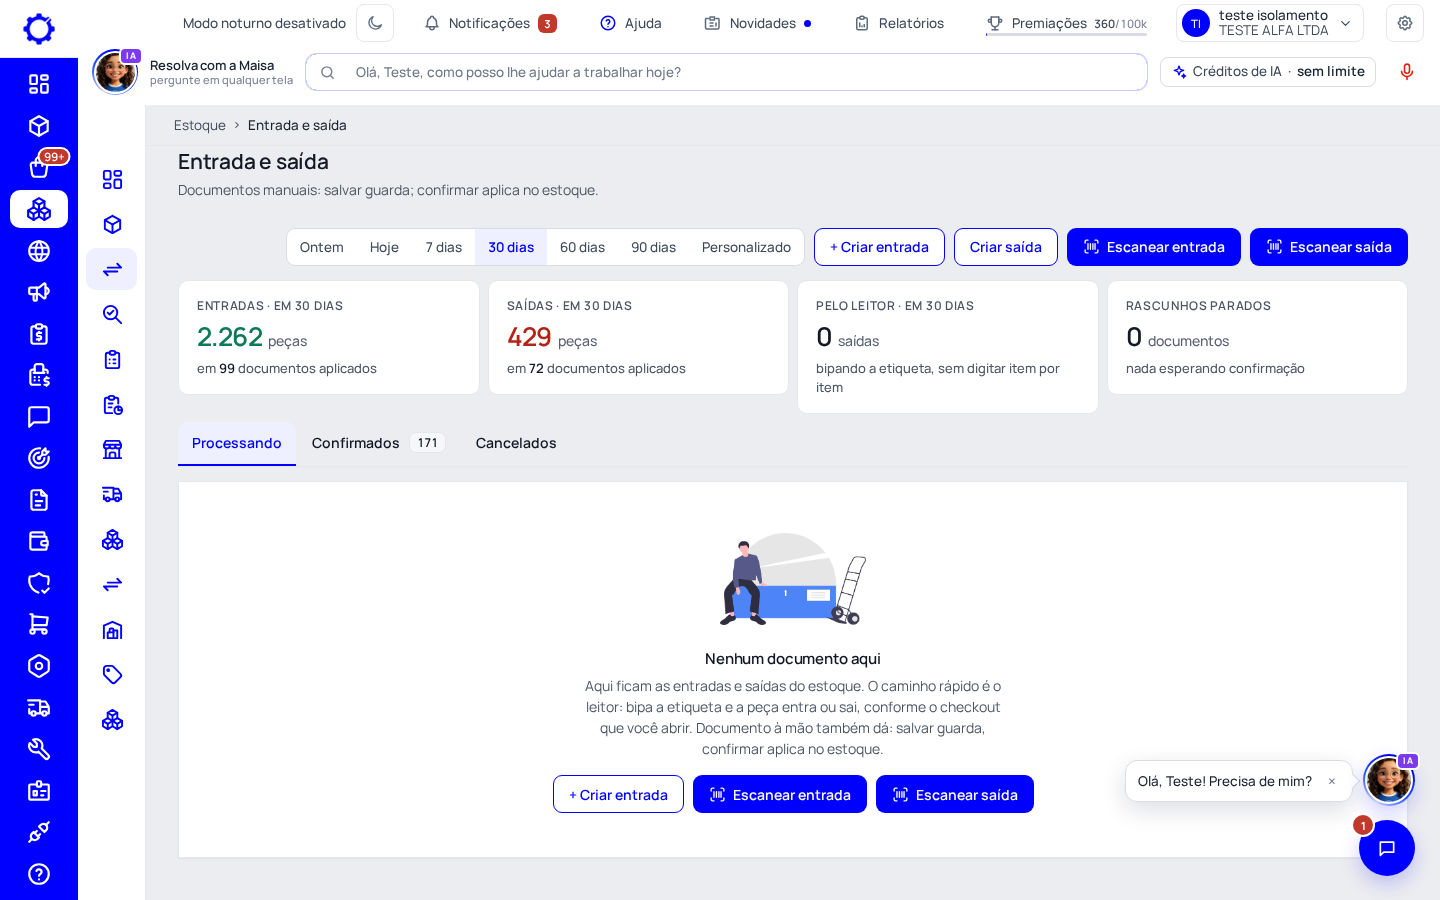This screenshot has width=1440, height=900.
Task: Switch to the Confirmados tab
Action: pos(377,443)
